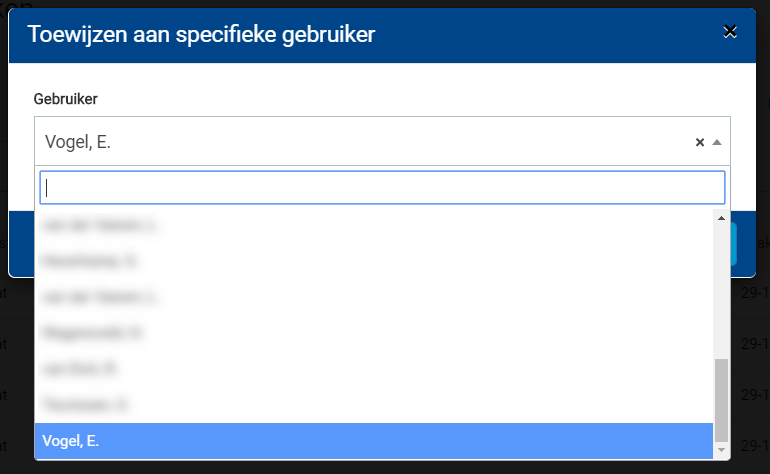Pick the second blurred user from the top
This screenshot has width=770, height=474.
374,261
